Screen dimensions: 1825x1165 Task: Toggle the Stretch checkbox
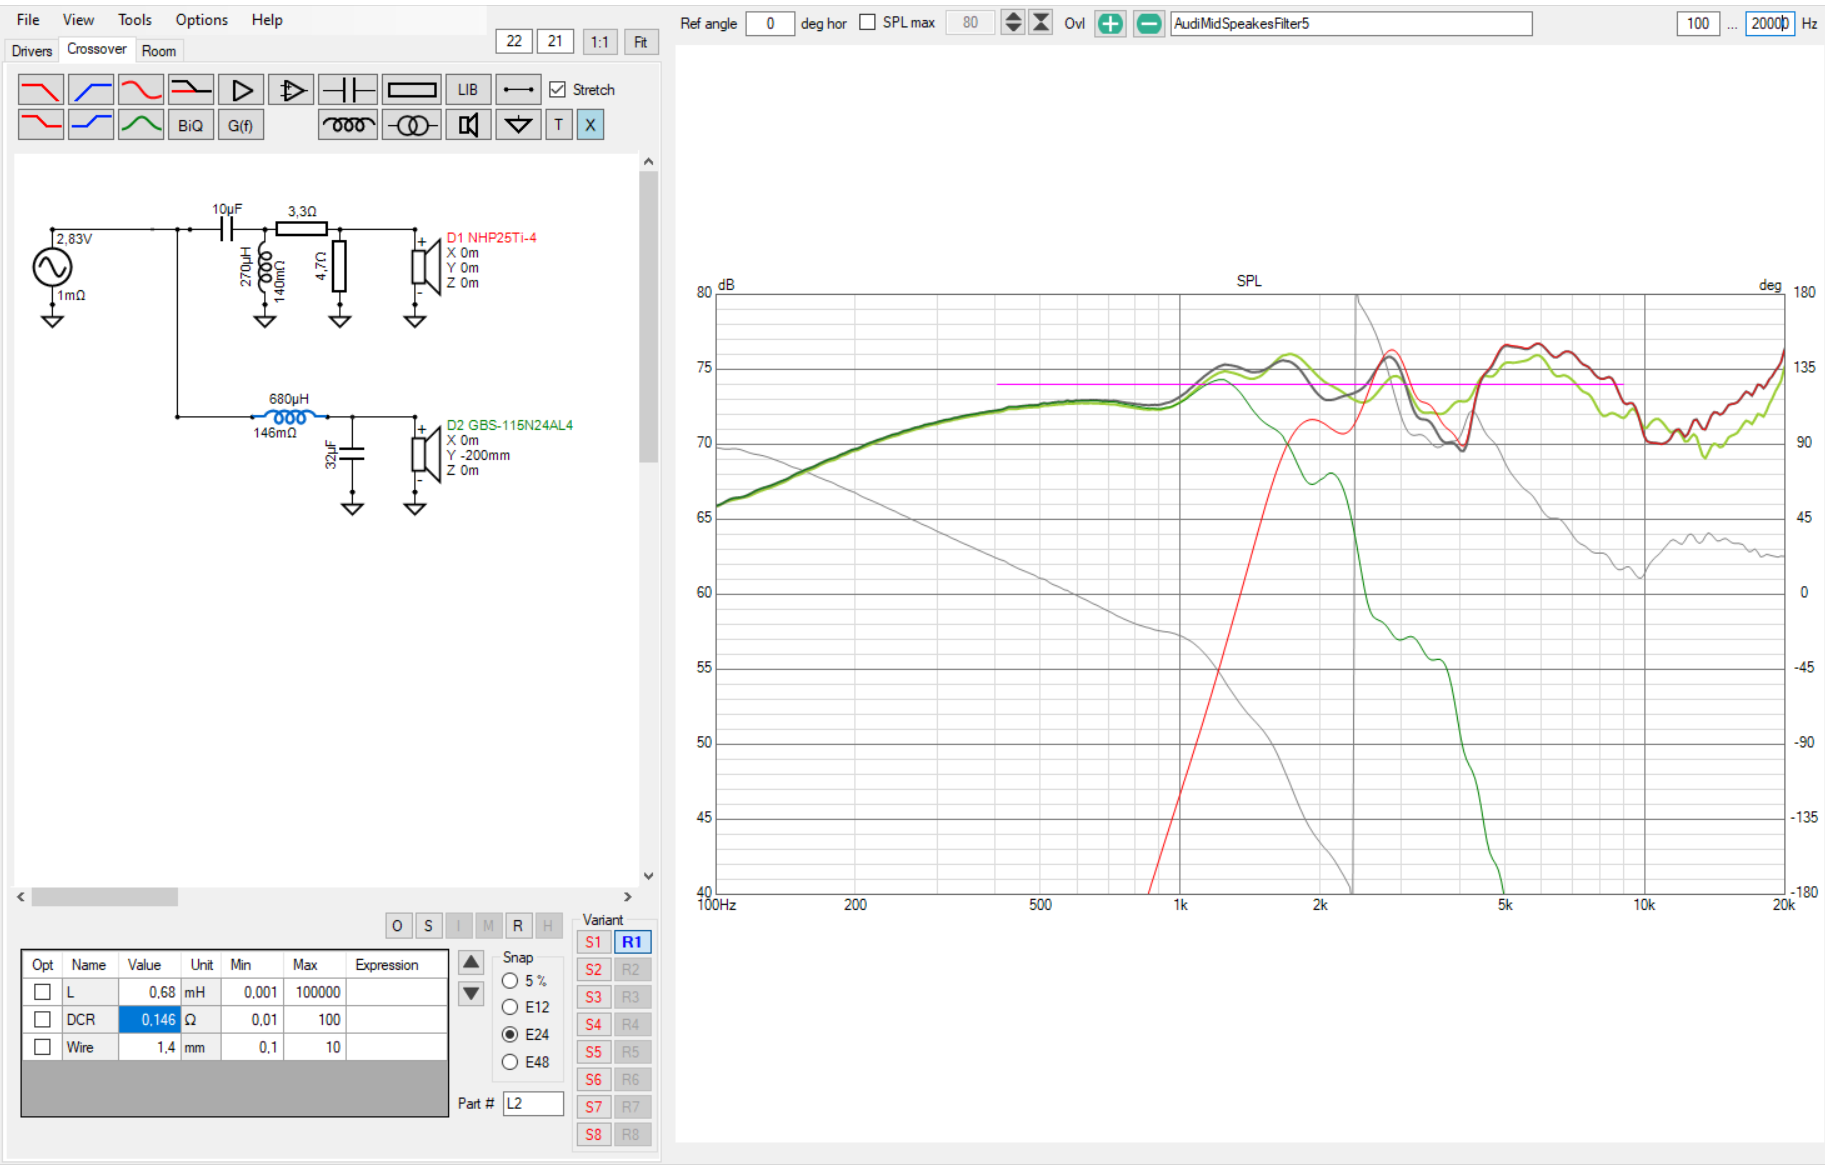click(x=558, y=90)
